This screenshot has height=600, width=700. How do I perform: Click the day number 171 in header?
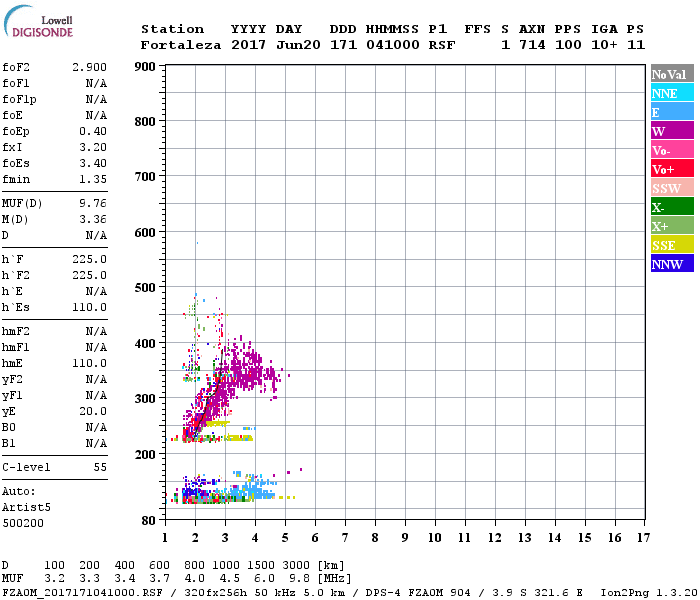click(x=343, y=45)
